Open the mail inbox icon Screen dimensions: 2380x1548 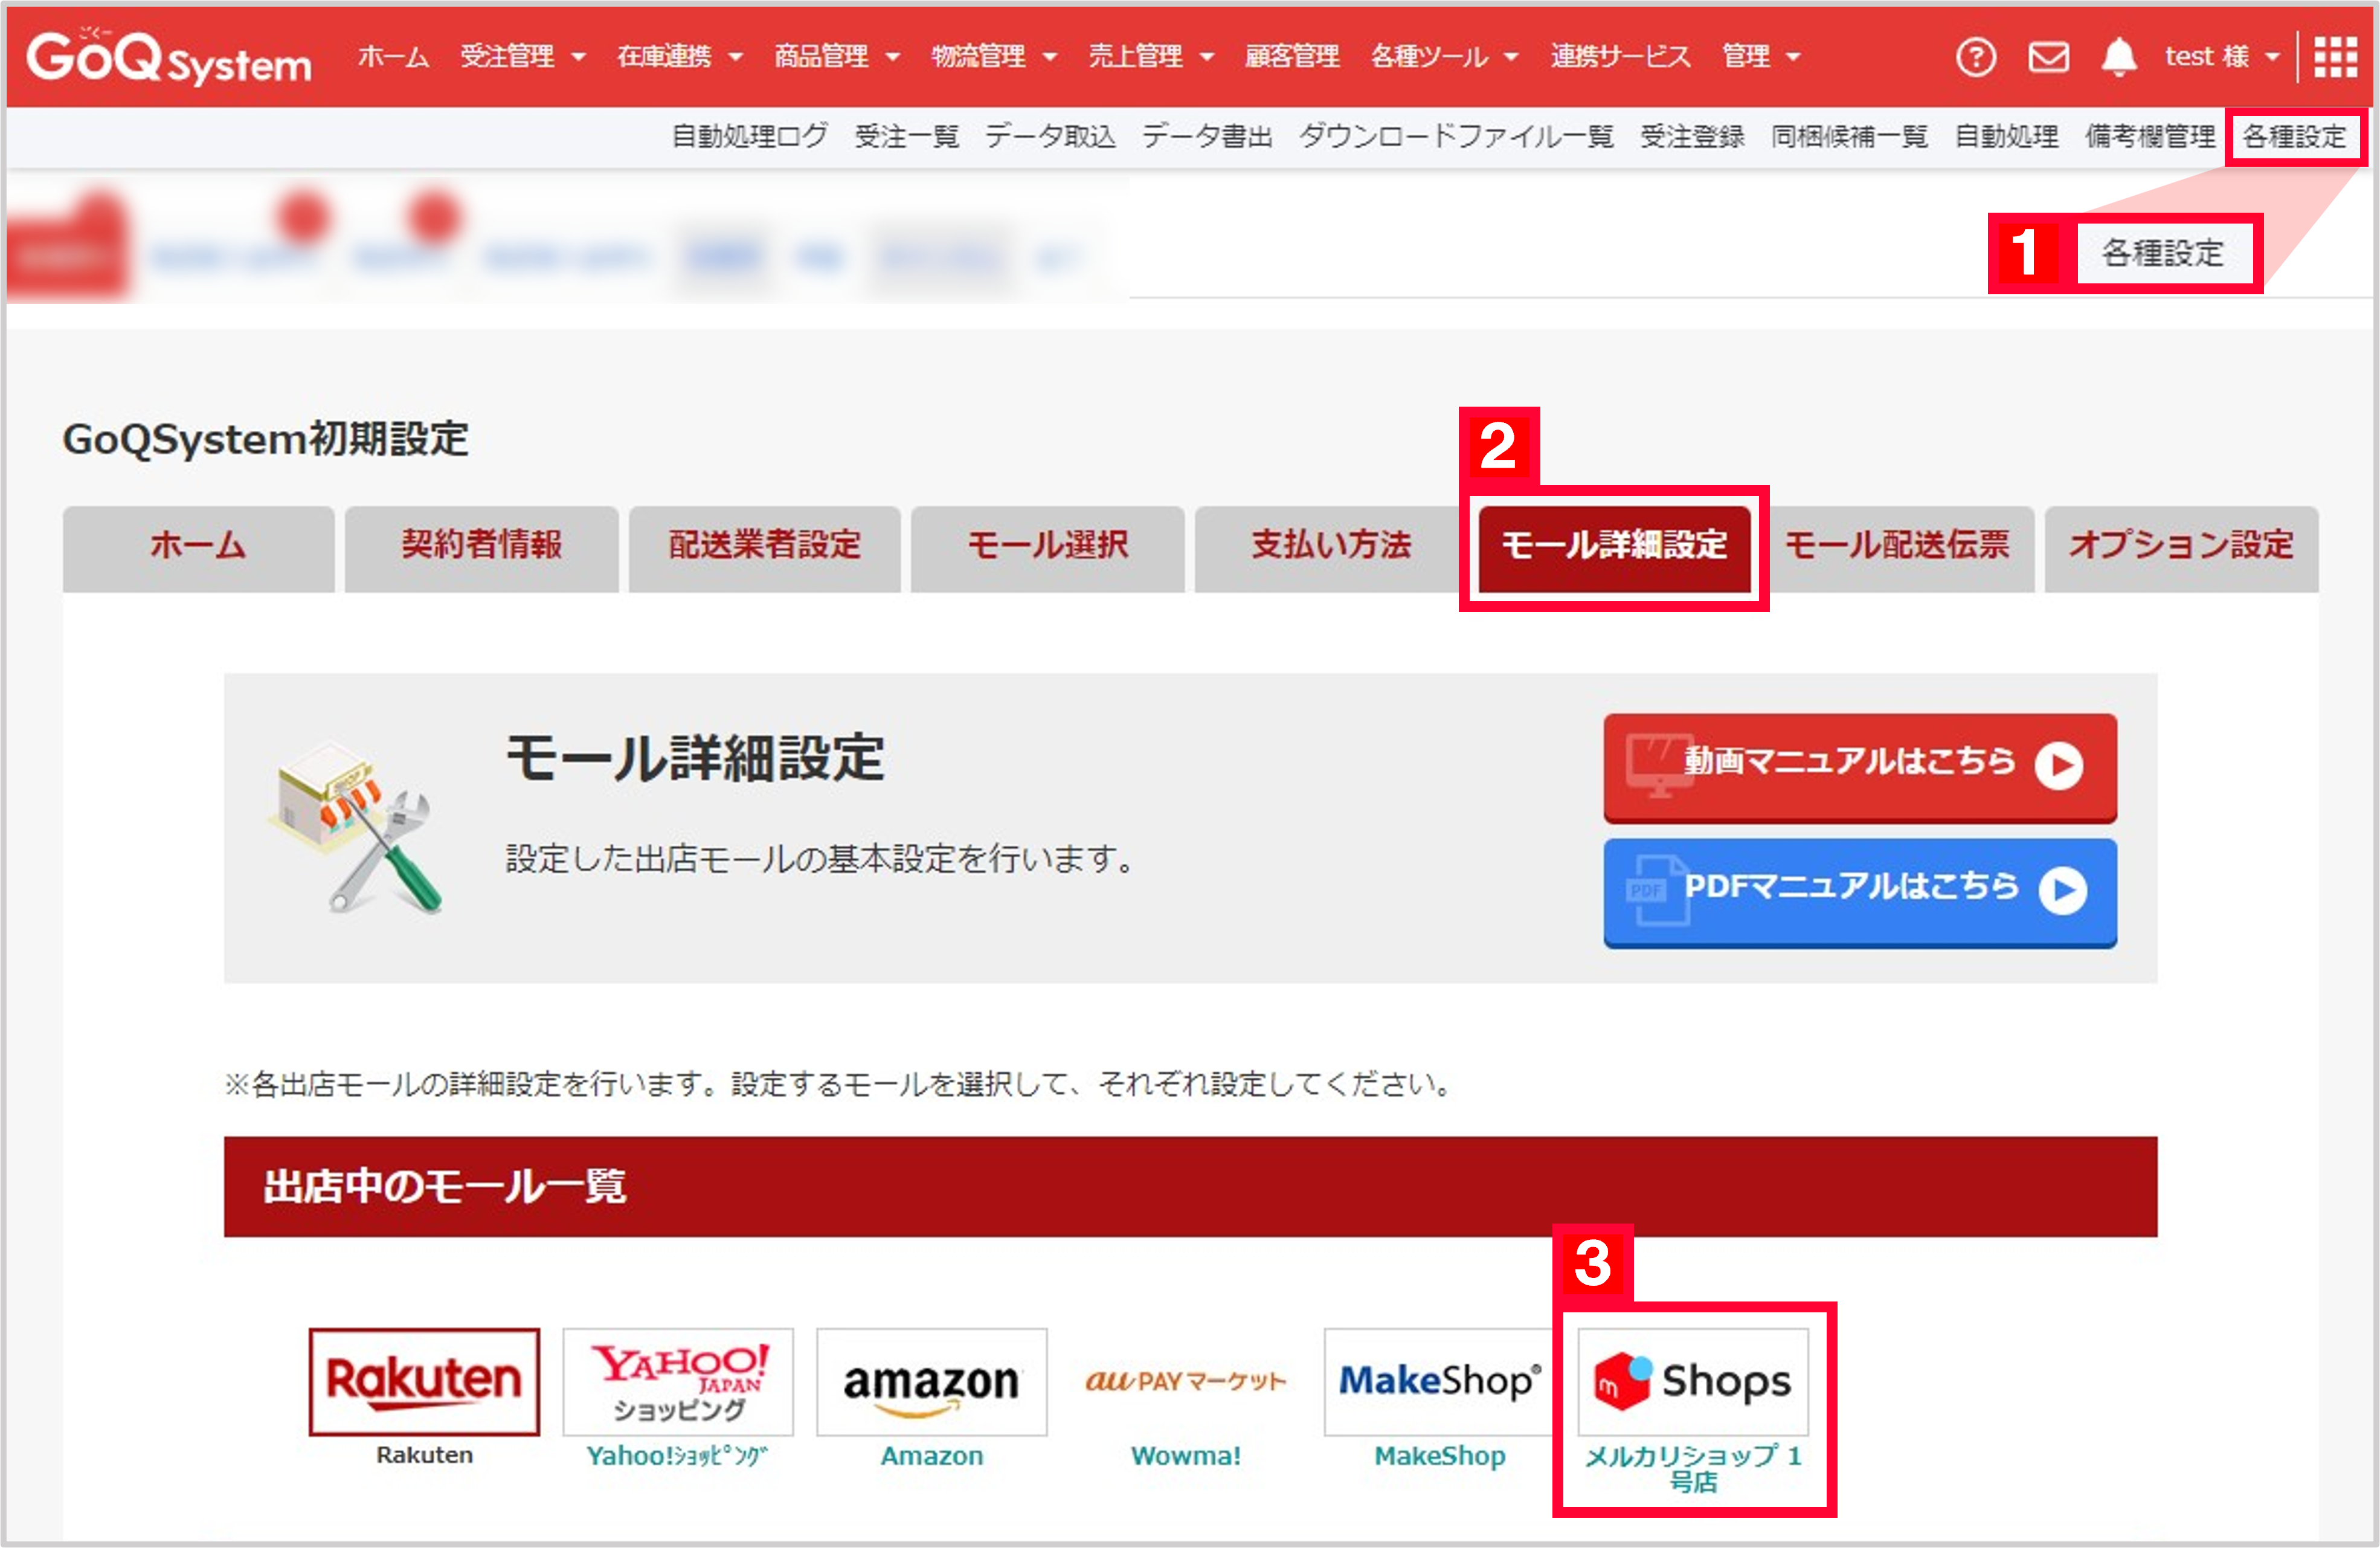tap(2048, 57)
